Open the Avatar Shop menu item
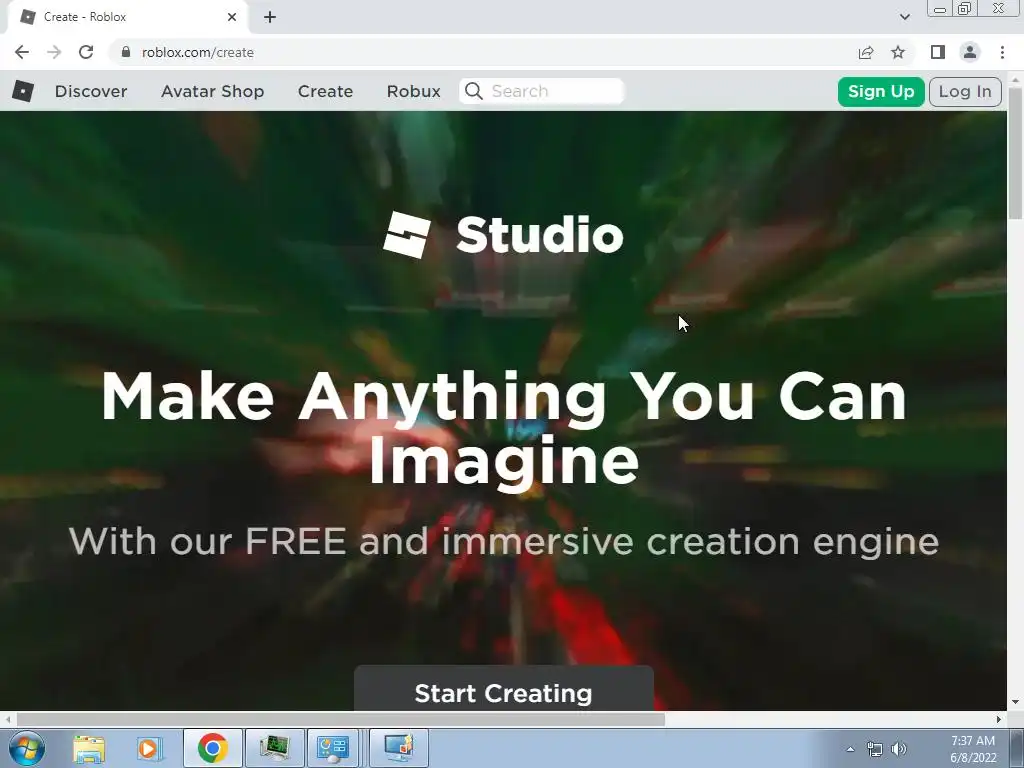 point(212,91)
